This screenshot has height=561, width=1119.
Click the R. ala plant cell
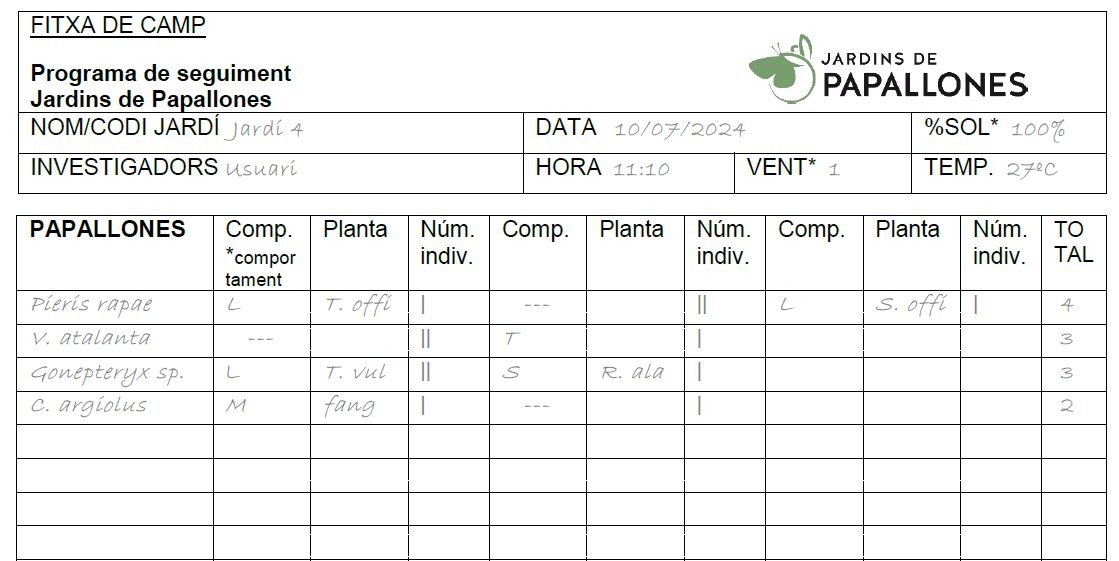[x=635, y=375]
